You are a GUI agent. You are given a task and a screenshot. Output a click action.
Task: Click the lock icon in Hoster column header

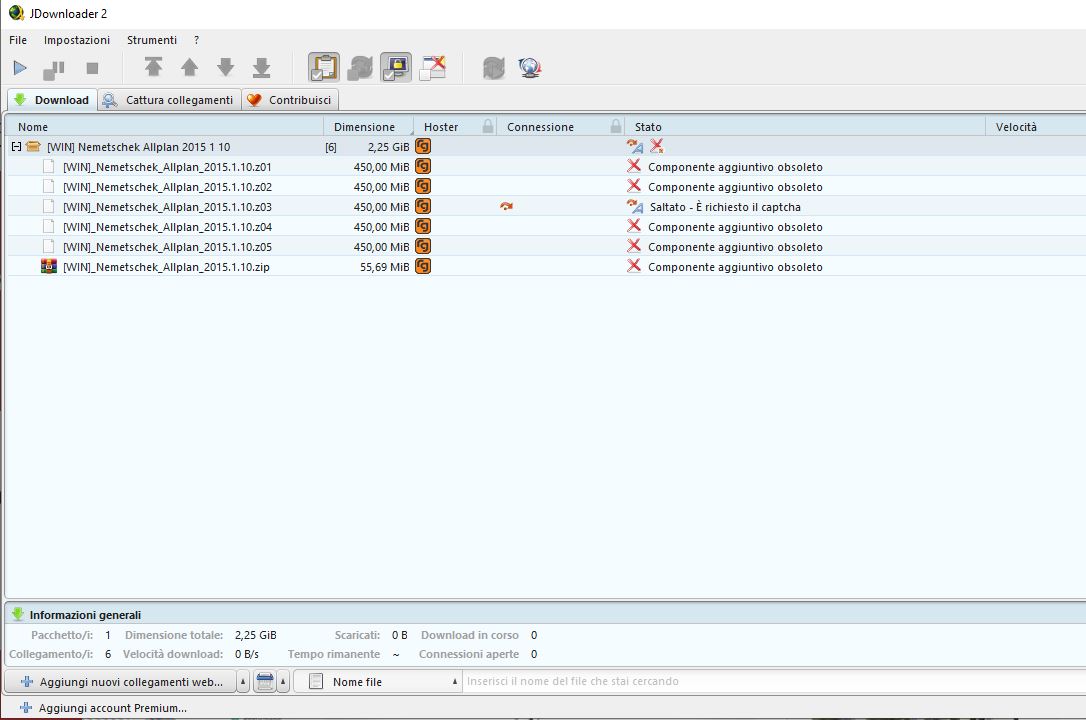[x=488, y=126]
